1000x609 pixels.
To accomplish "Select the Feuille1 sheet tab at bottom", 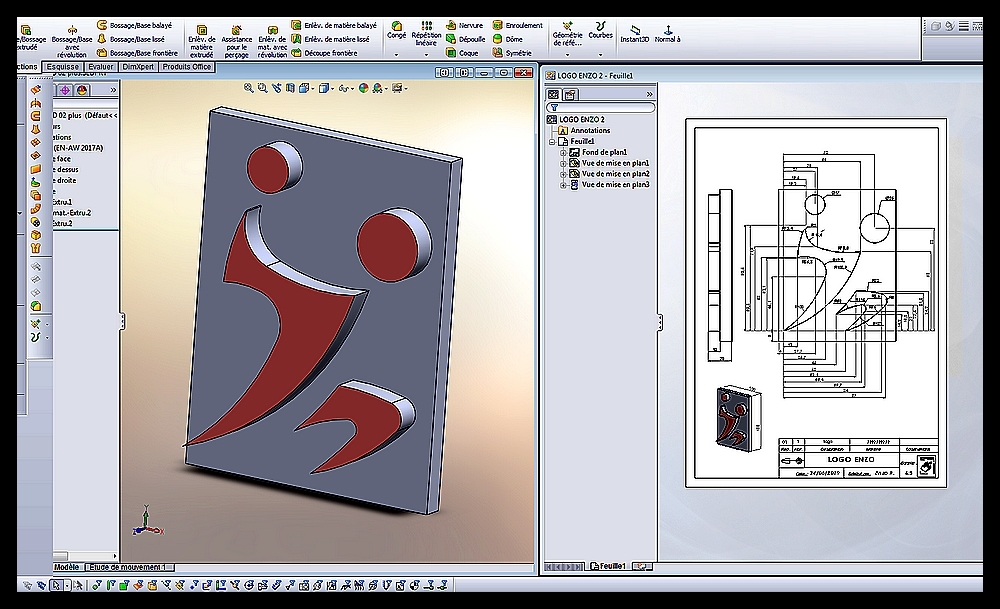I will point(608,566).
